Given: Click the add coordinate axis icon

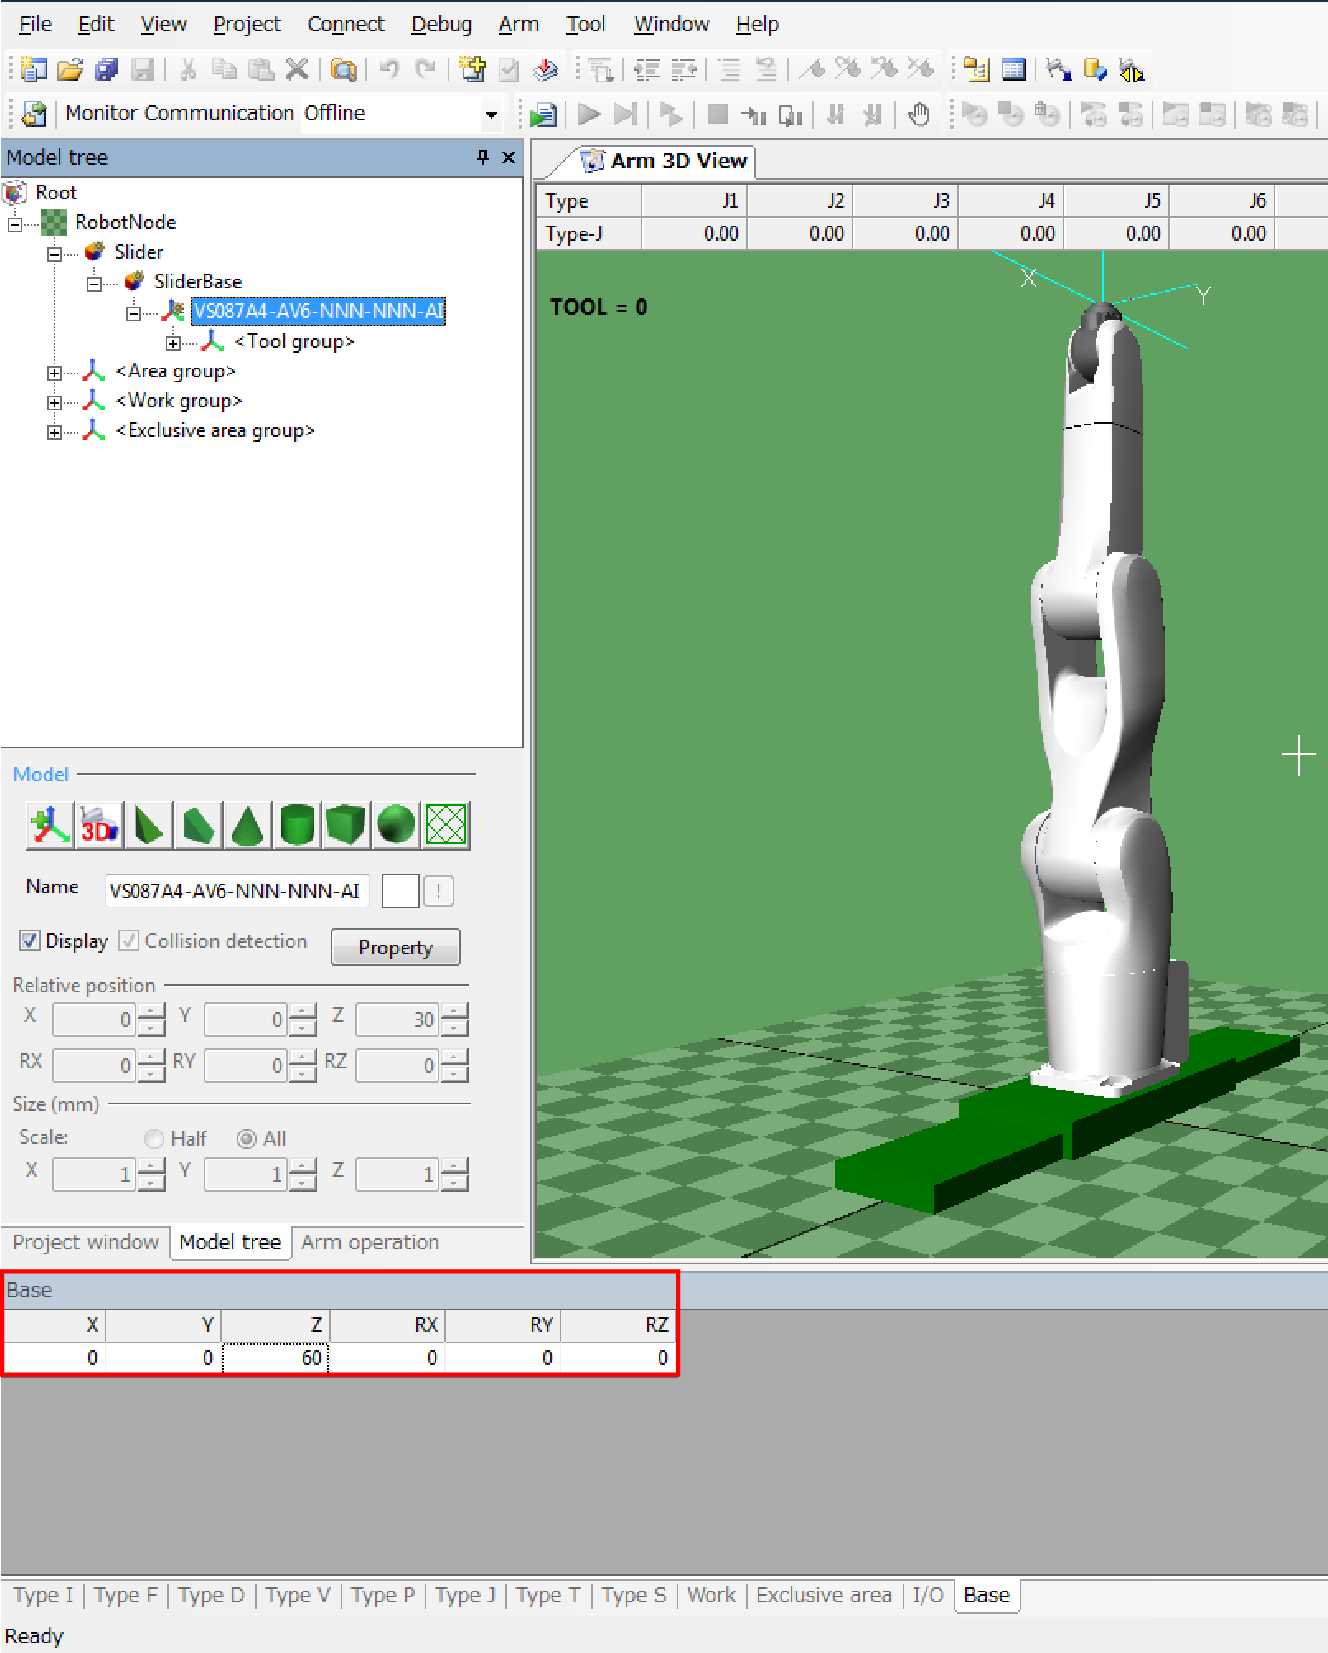Looking at the screenshot, I should click(49, 825).
